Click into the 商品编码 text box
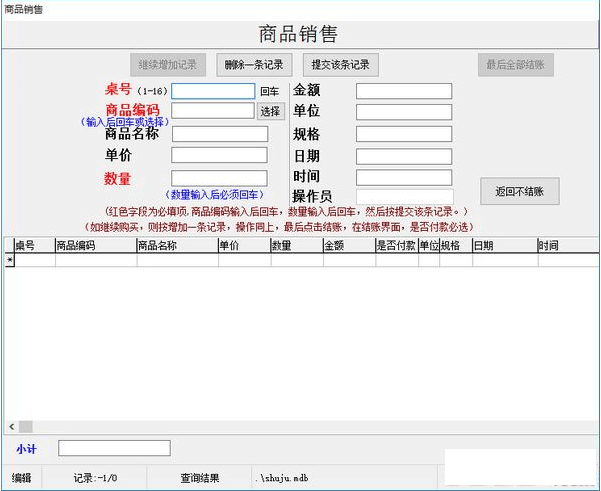 pos(213,112)
